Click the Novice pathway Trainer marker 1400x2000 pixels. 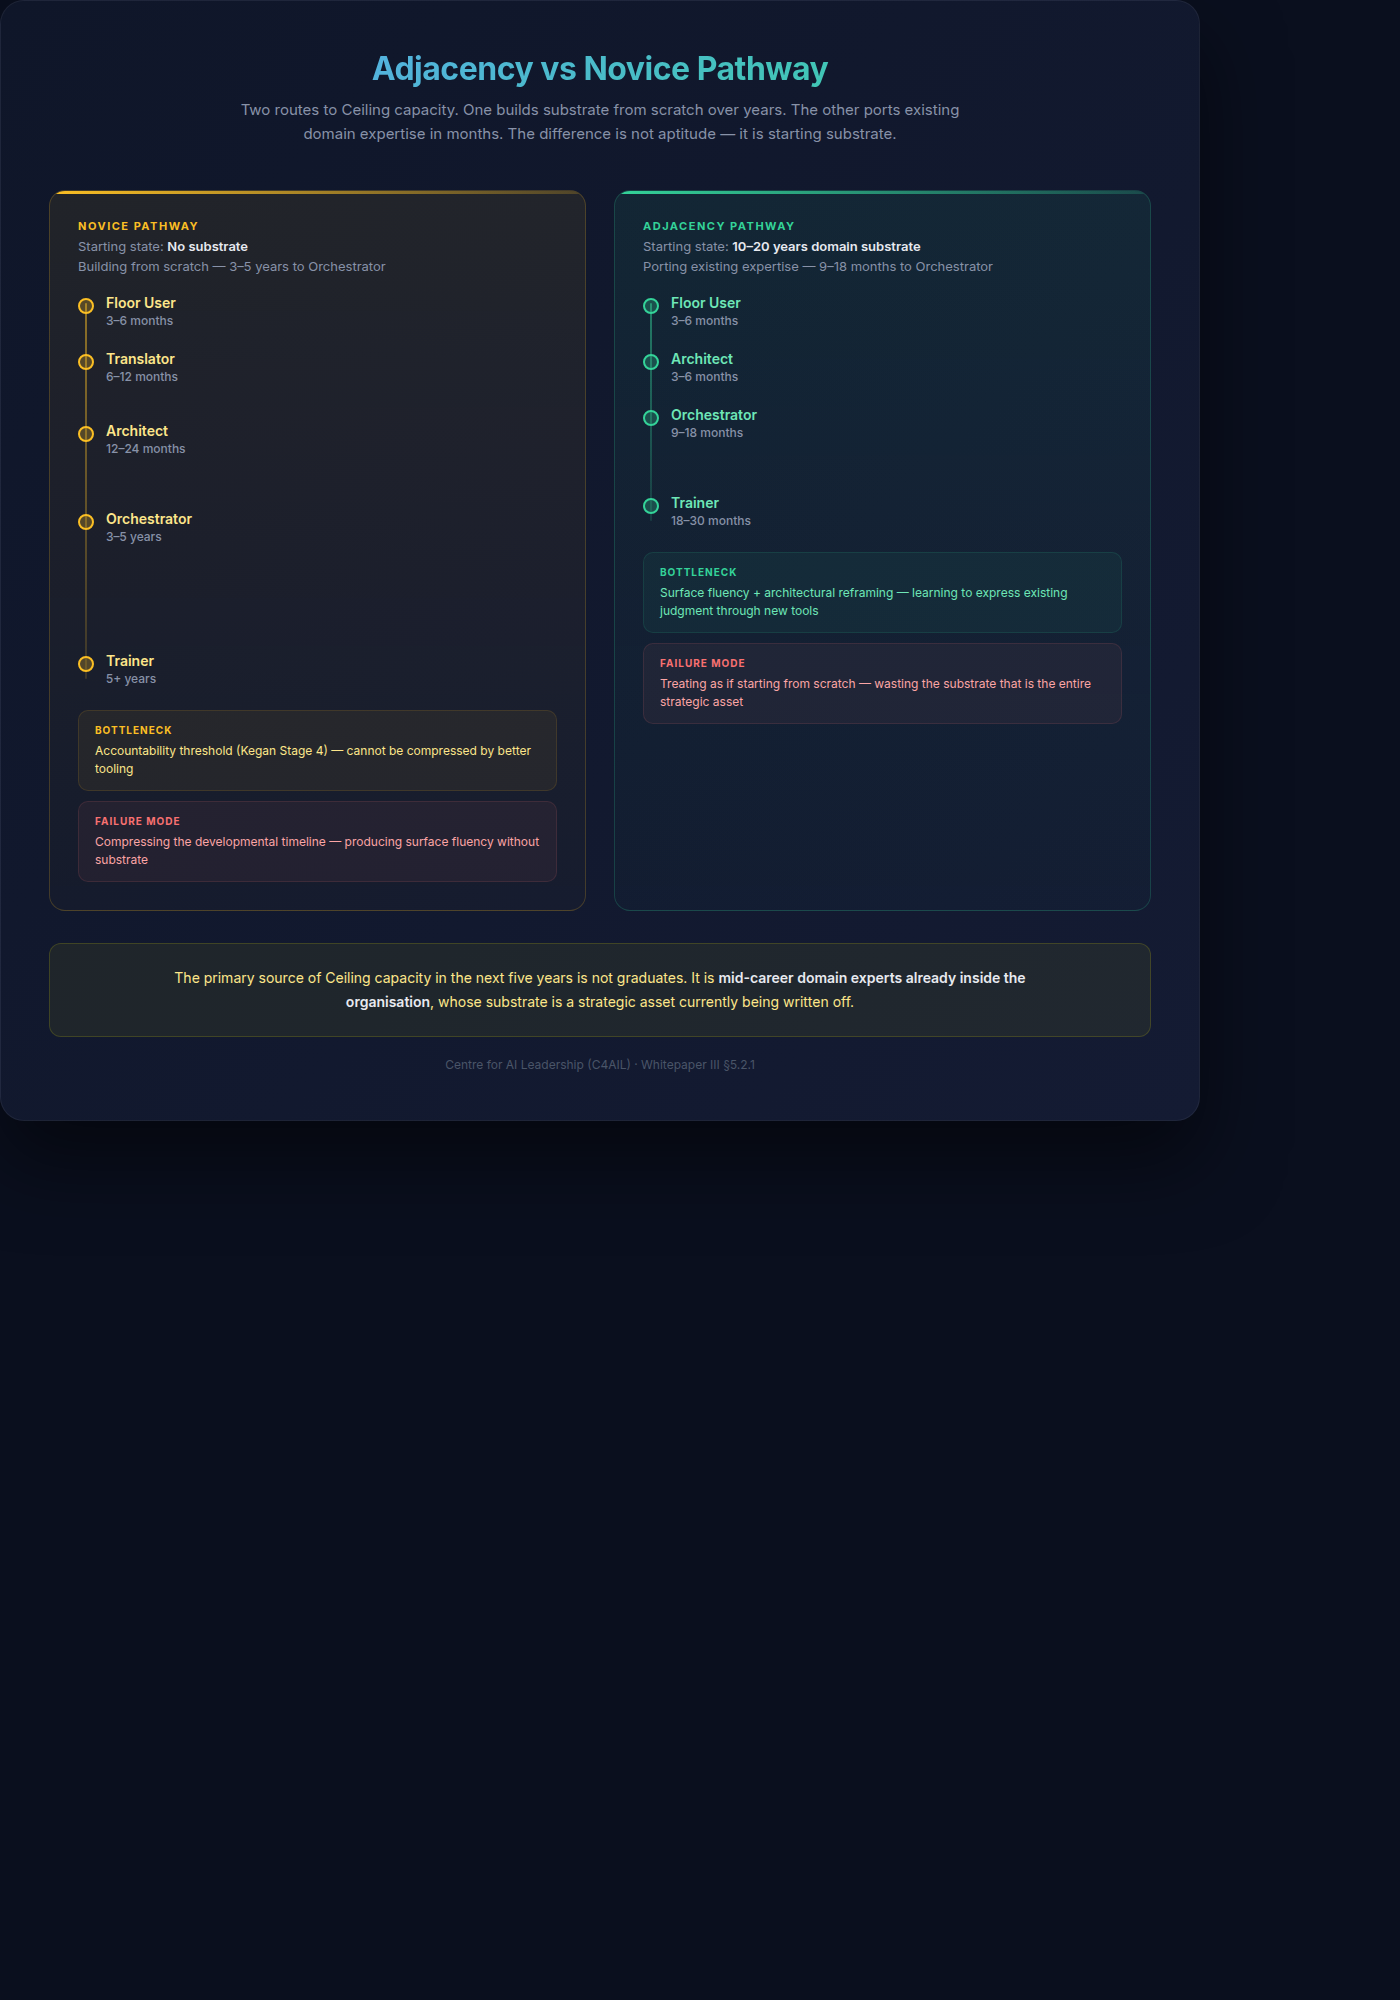click(x=86, y=664)
